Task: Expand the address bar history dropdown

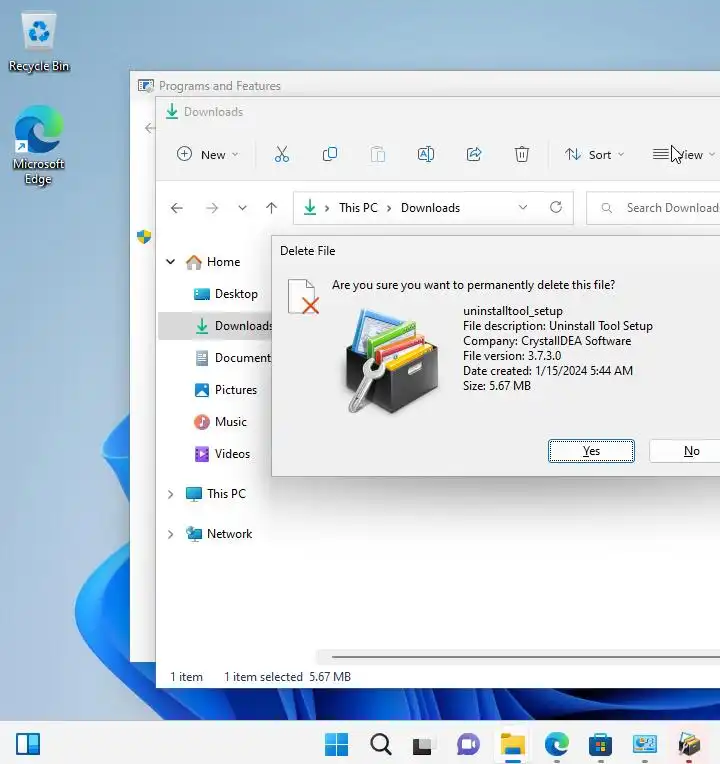Action: pyautogui.click(x=523, y=208)
